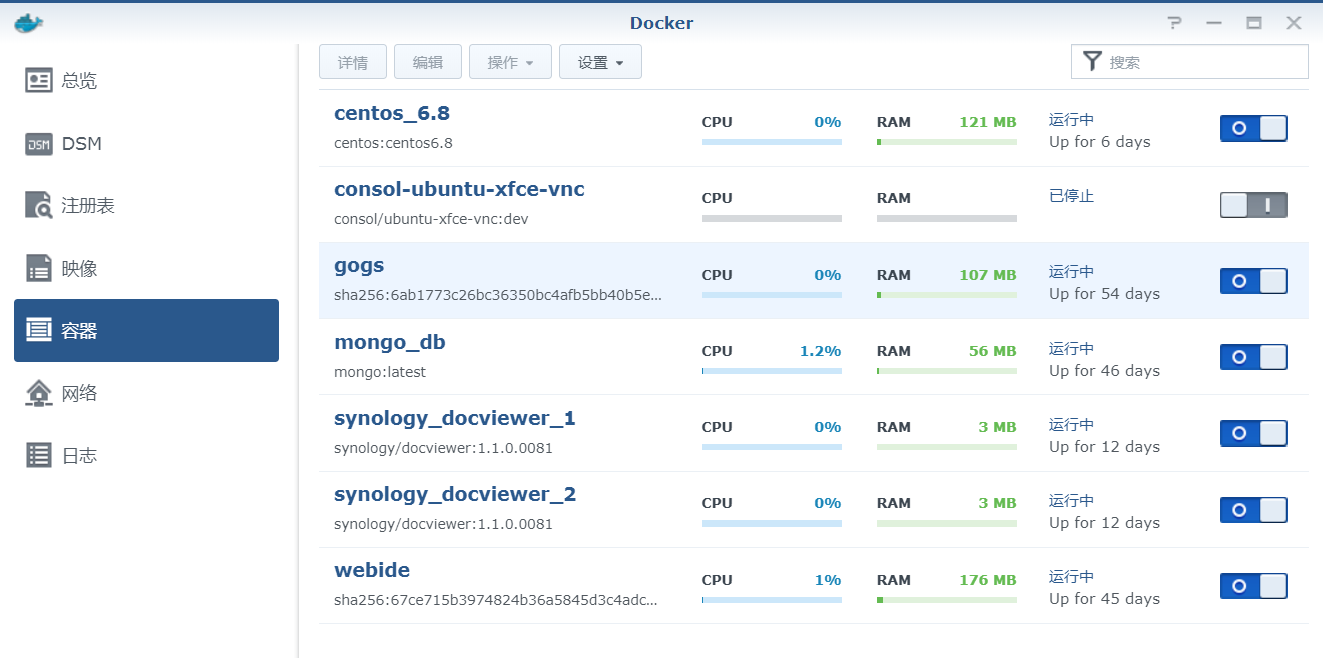1323x658 pixels.
Task: Click the 网络 network sidebar icon
Action: pyautogui.click(x=39, y=393)
